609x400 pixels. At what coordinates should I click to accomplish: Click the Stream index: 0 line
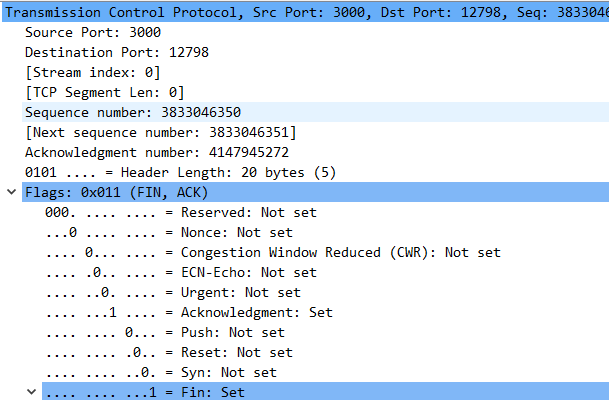point(91,71)
